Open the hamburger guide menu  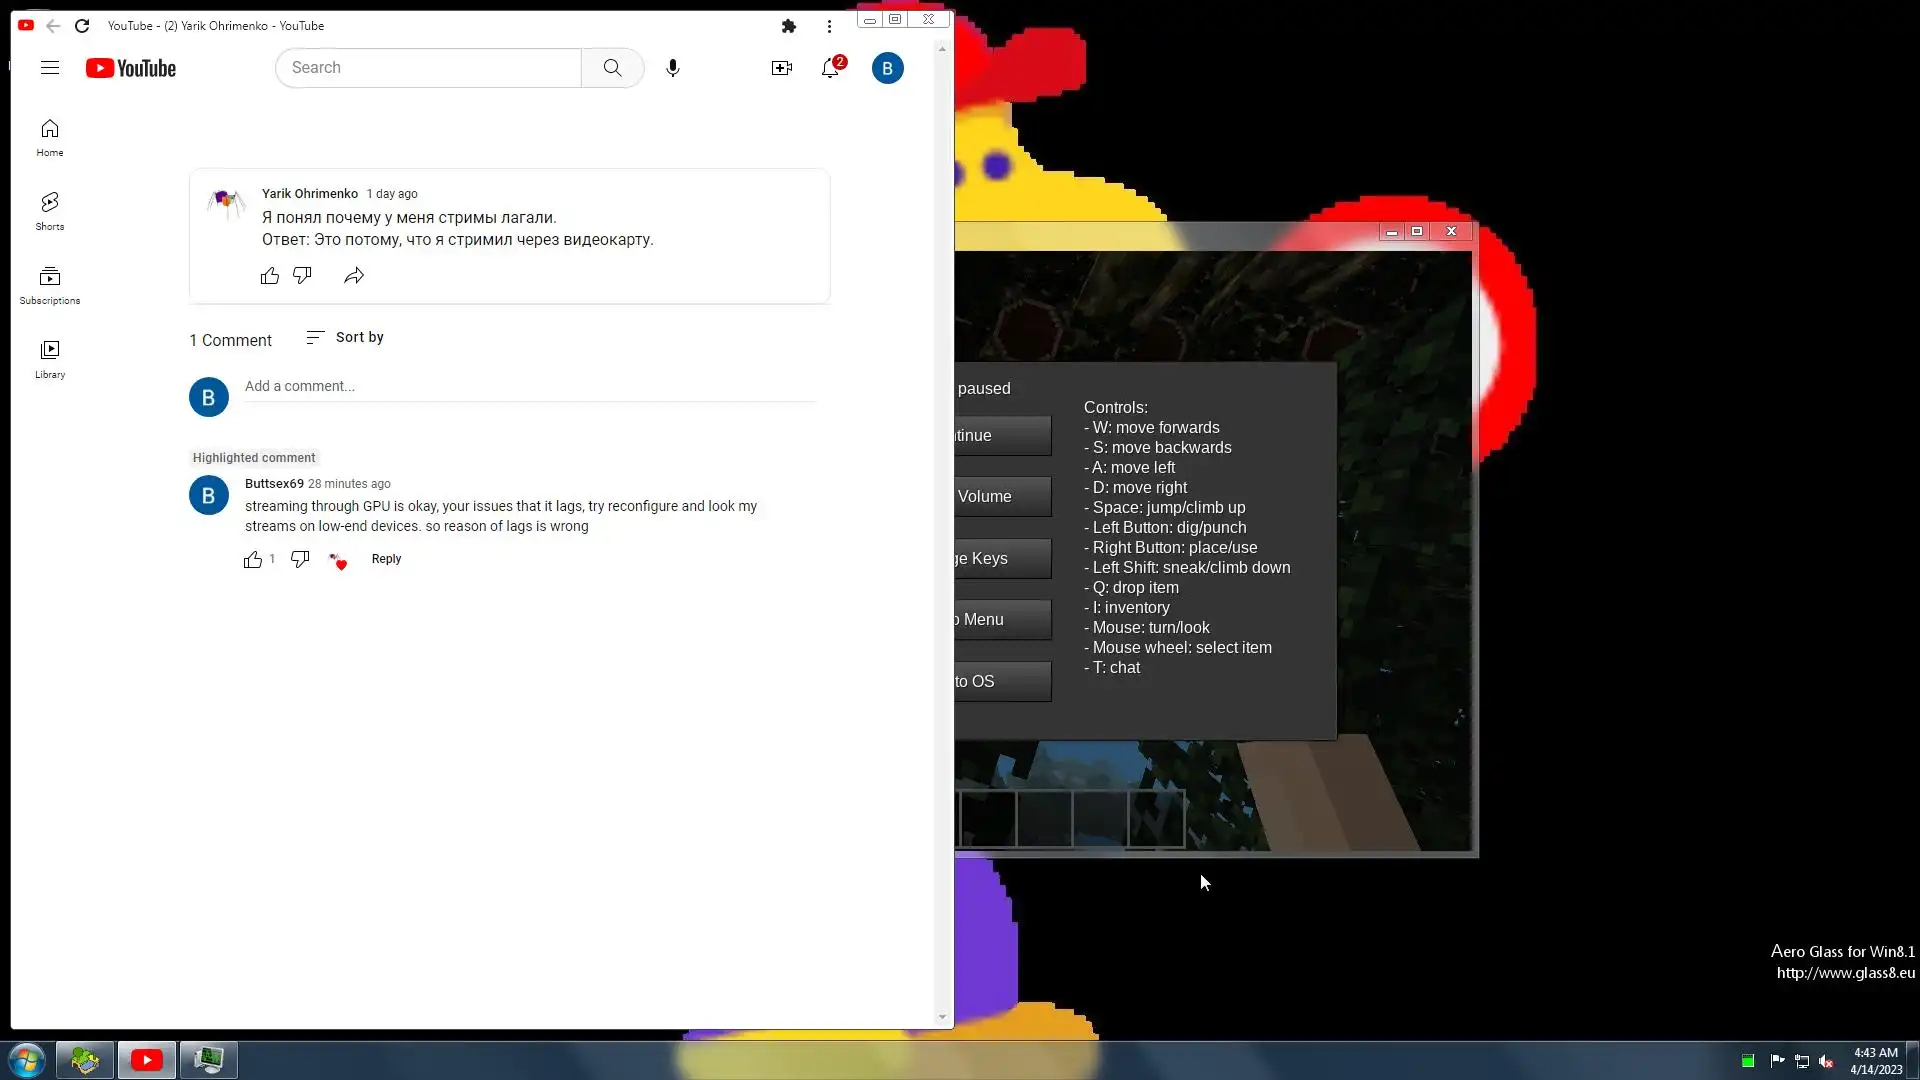pyautogui.click(x=50, y=68)
